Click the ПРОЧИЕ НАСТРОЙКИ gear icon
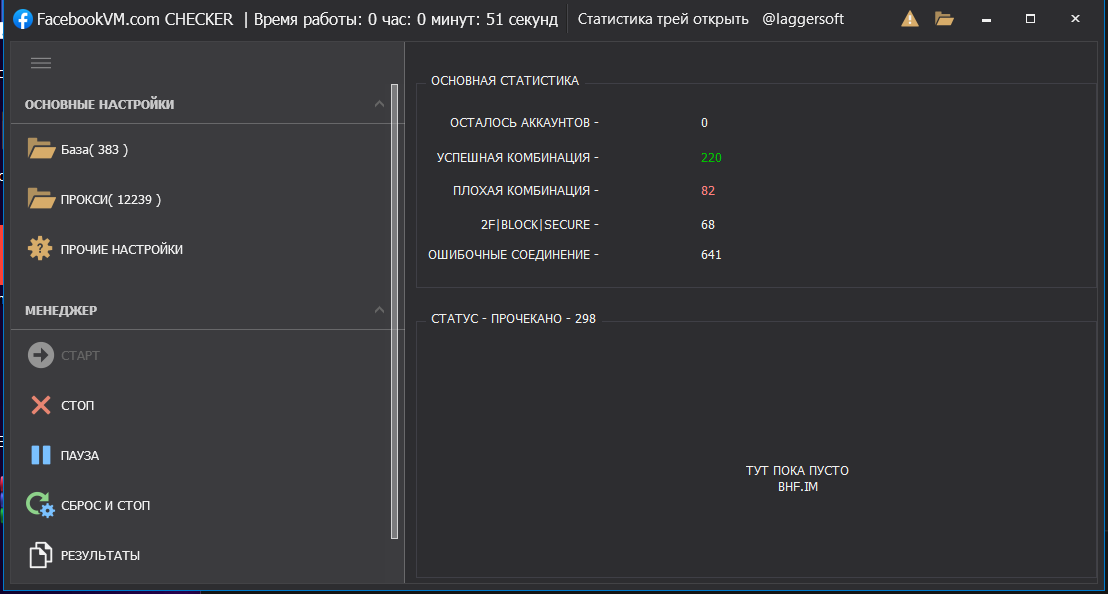This screenshot has width=1108, height=594. pyautogui.click(x=40, y=249)
